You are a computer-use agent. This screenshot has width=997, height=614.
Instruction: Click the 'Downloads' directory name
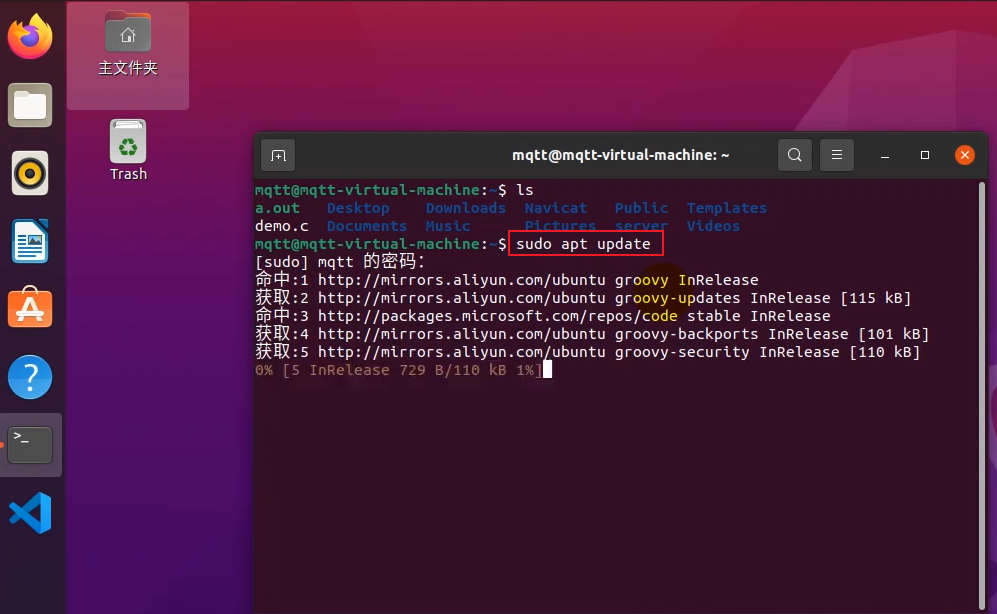coord(466,208)
